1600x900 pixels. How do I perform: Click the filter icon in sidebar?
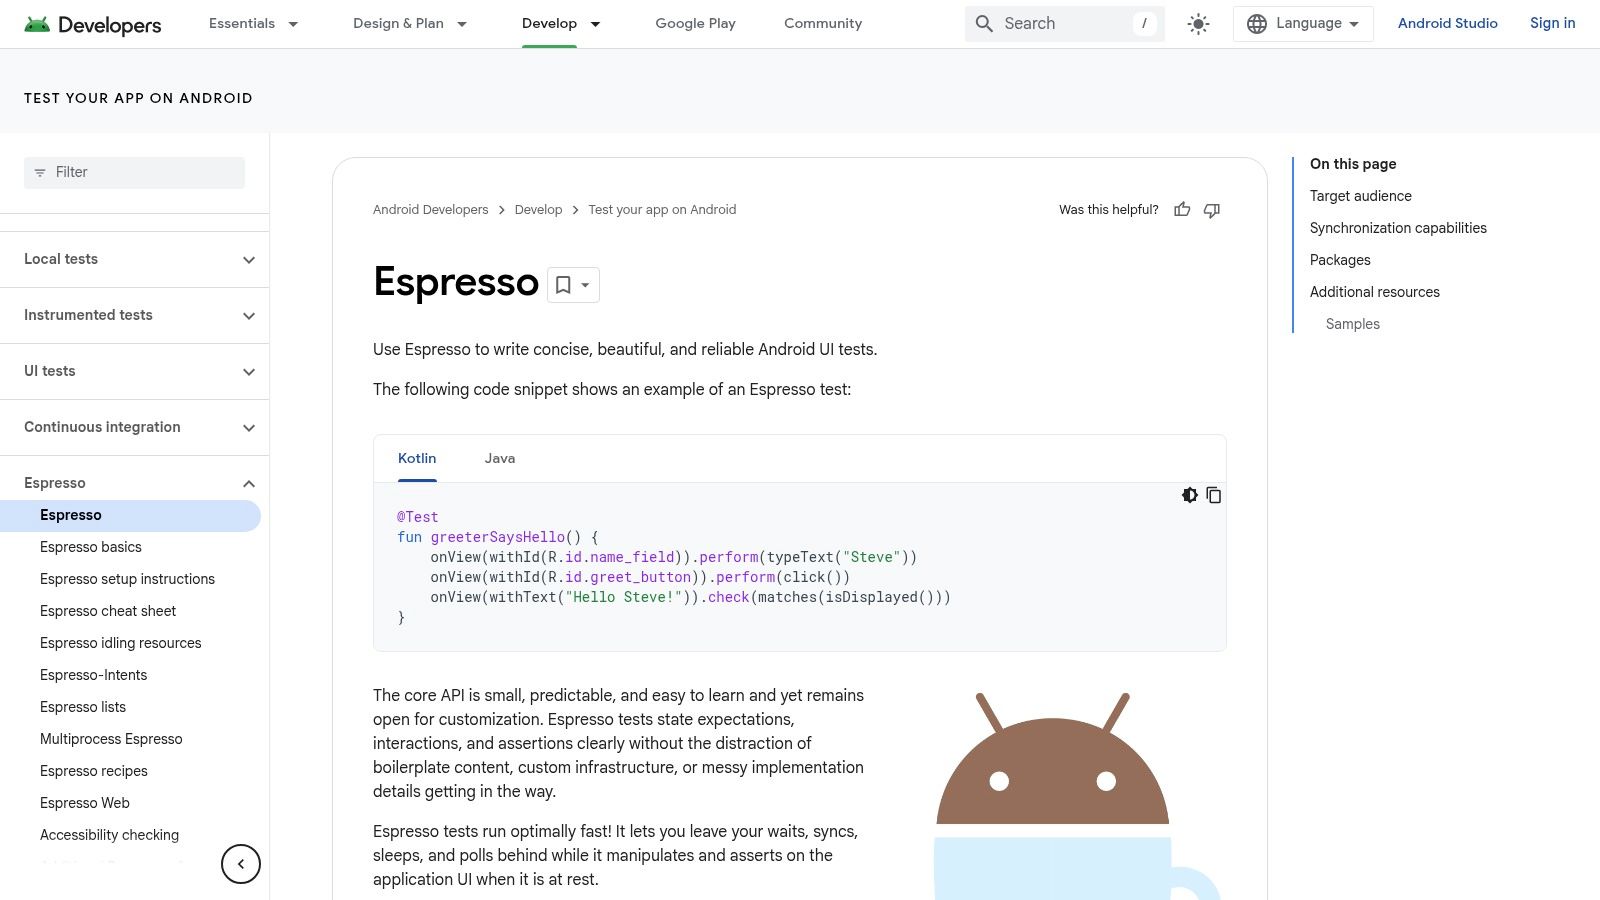click(x=40, y=173)
